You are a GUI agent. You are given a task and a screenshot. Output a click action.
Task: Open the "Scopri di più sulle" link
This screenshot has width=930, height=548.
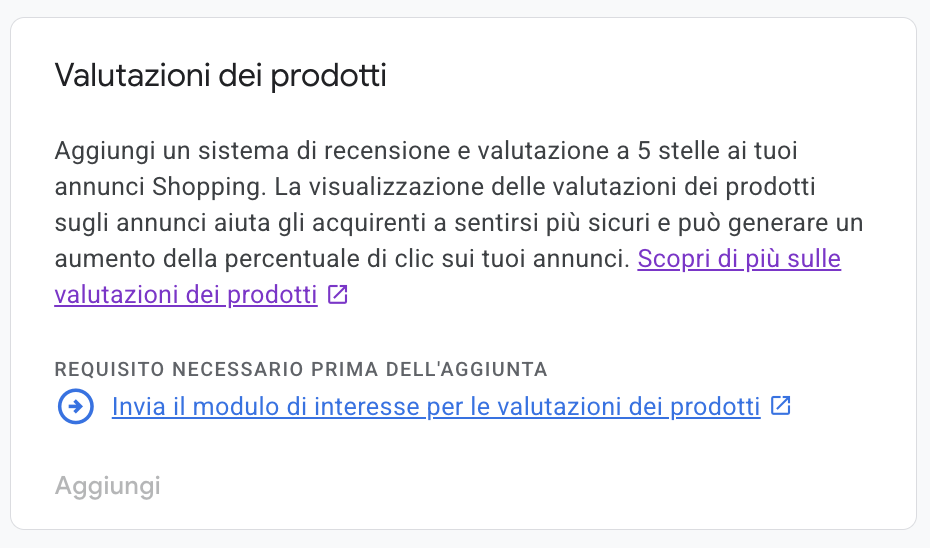(x=739, y=260)
